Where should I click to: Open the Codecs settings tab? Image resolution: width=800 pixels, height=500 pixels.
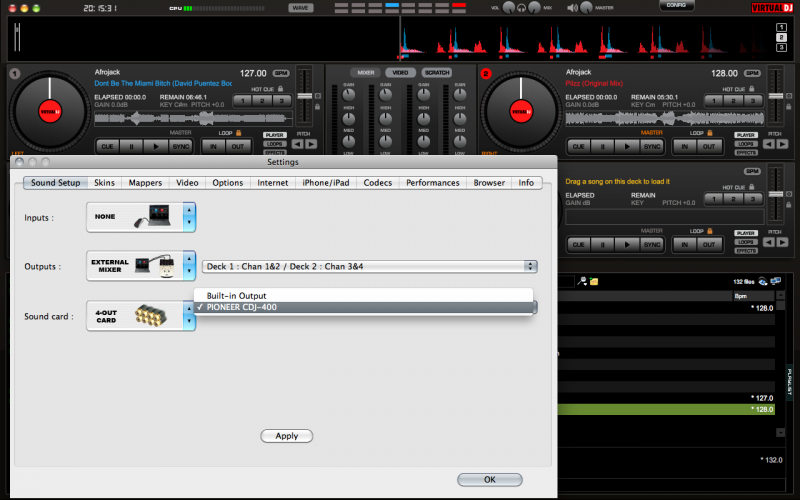coord(378,183)
